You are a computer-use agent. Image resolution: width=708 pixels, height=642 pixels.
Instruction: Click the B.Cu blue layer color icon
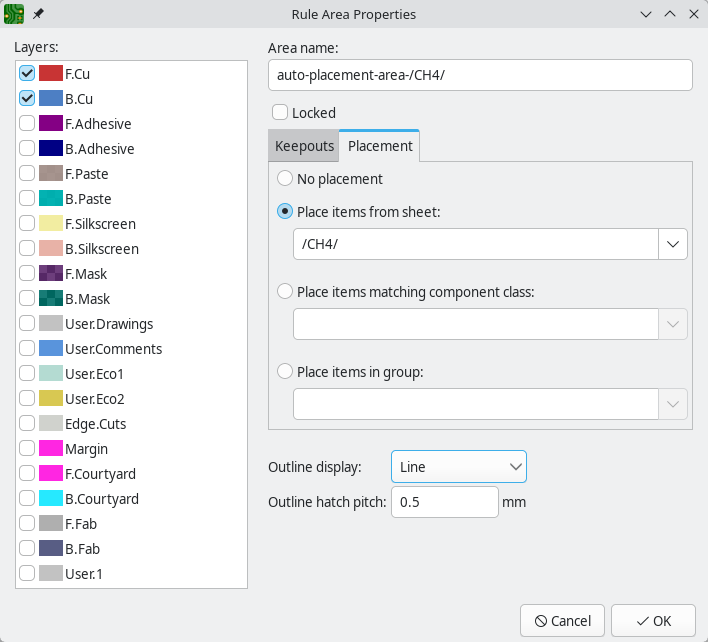click(x=51, y=99)
